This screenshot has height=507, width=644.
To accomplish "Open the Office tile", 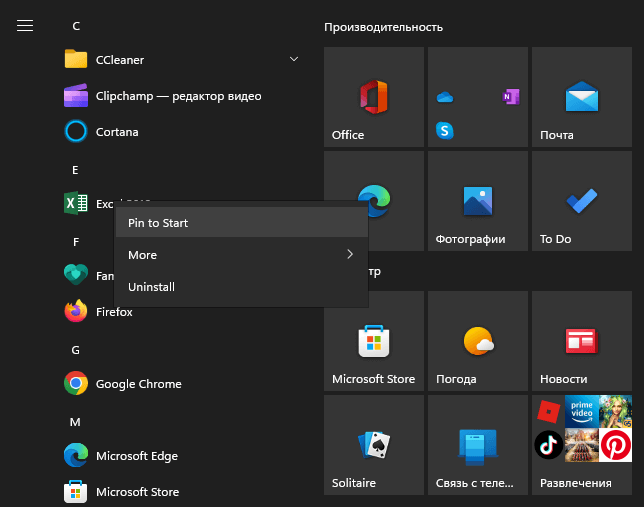I will click(x=374, y=97).
